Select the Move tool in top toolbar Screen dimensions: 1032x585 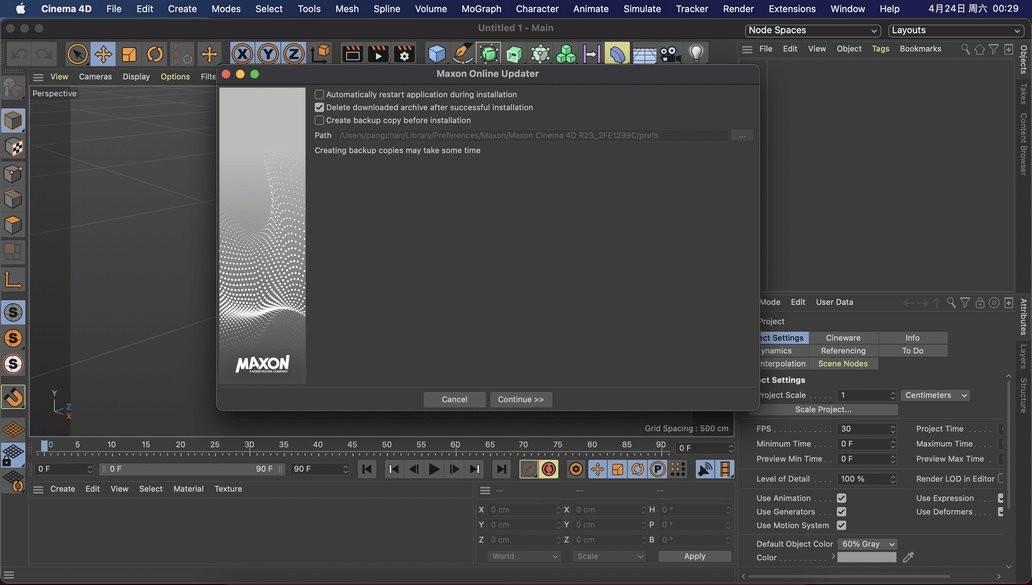point(103,54)
